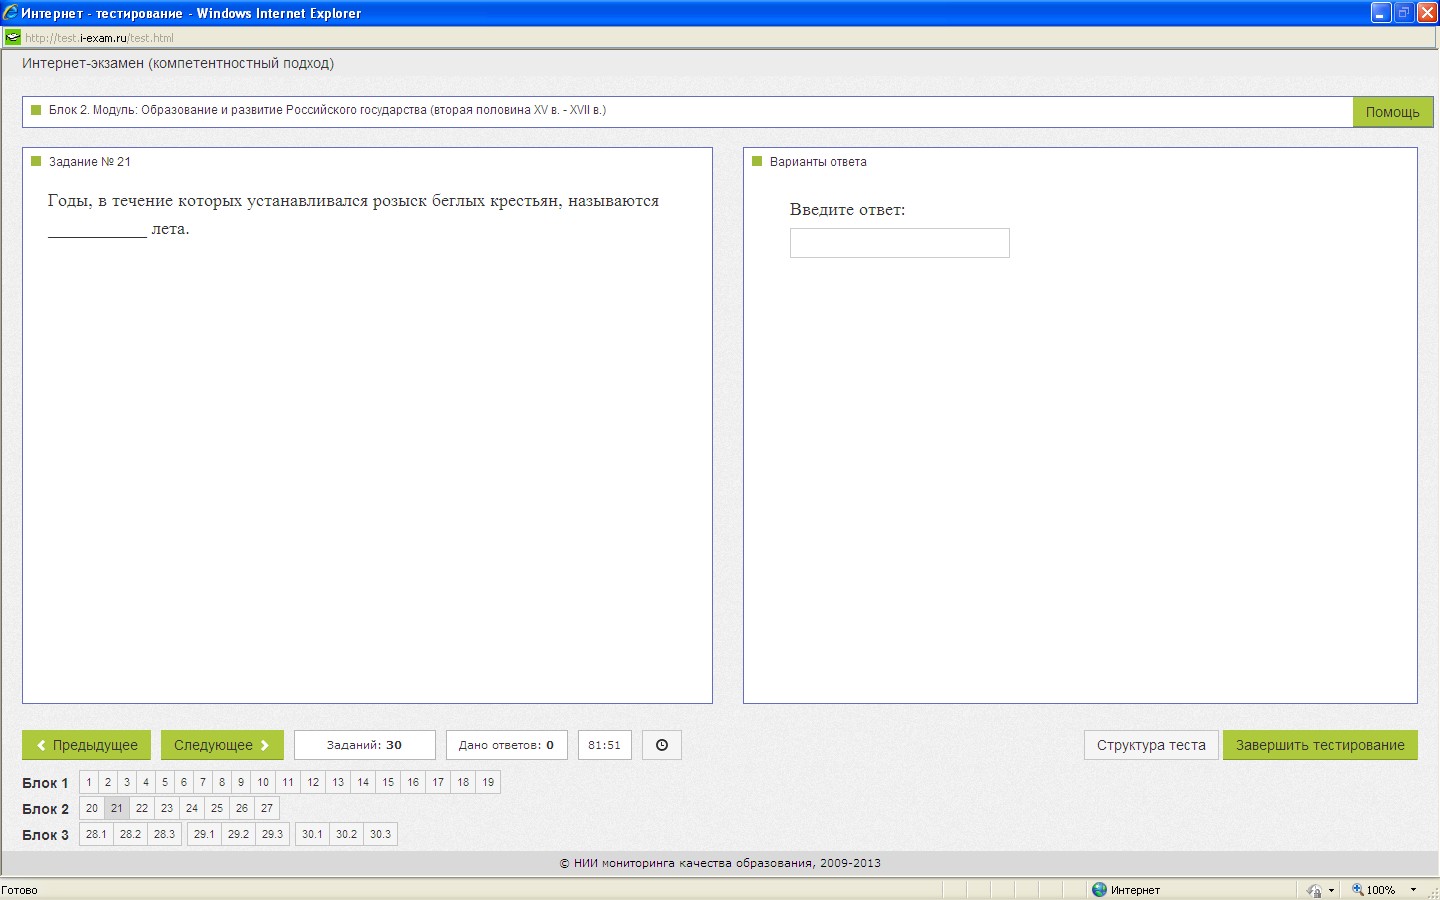Select question 13 in Блок 1
The width and height of the screenshot is (1440, 900).
point(338,782)
